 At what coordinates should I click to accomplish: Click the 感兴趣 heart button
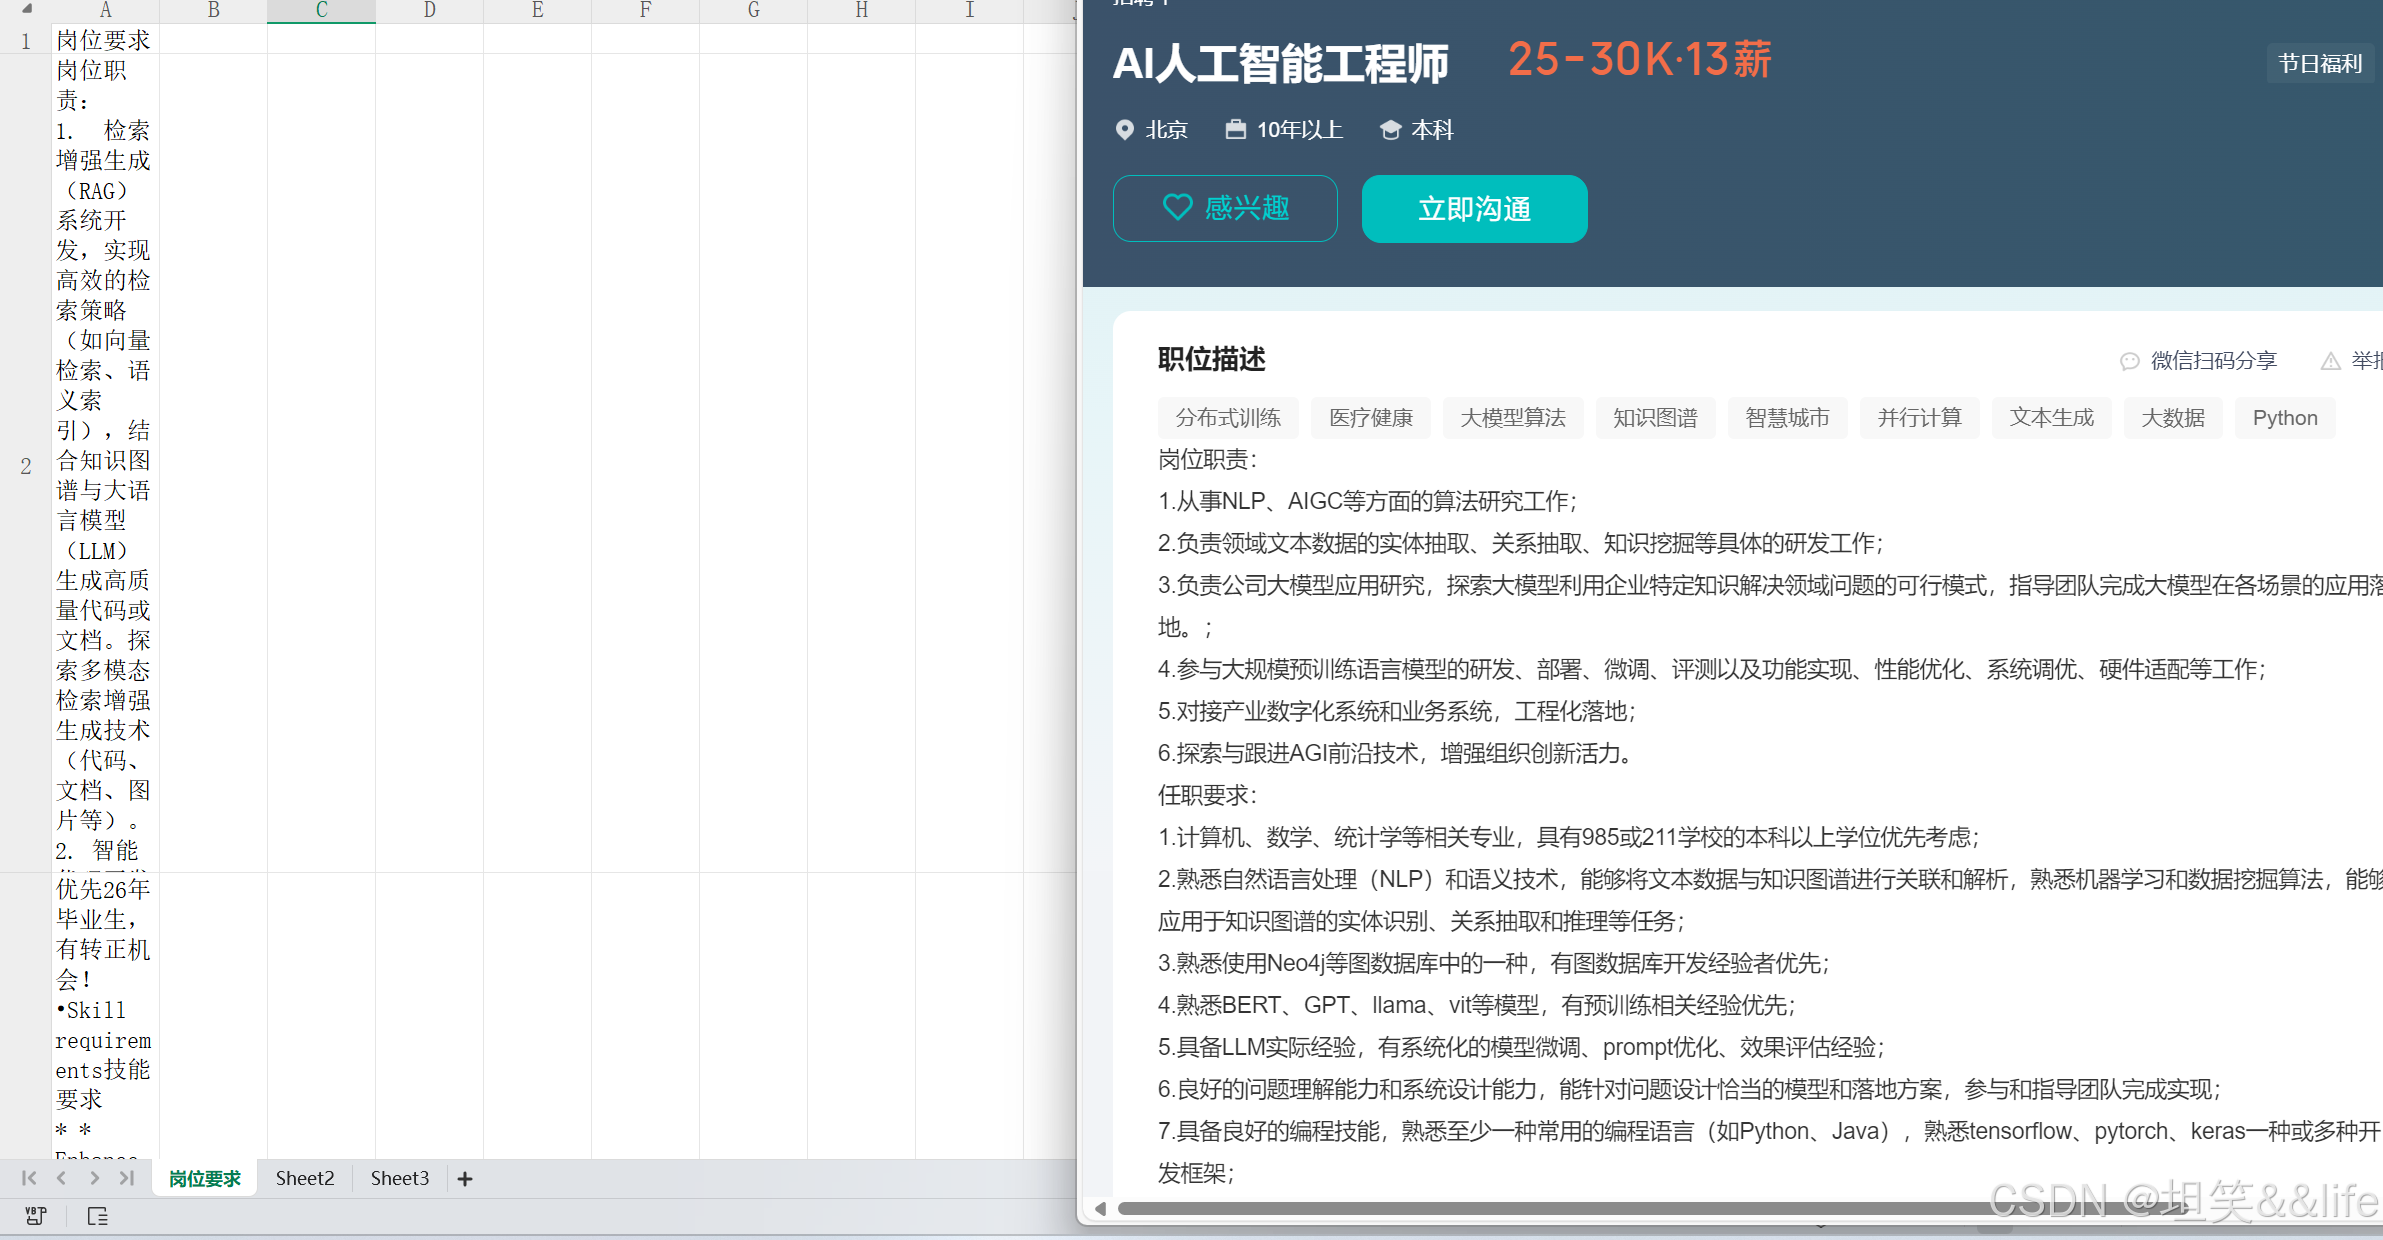[1225, 208]
